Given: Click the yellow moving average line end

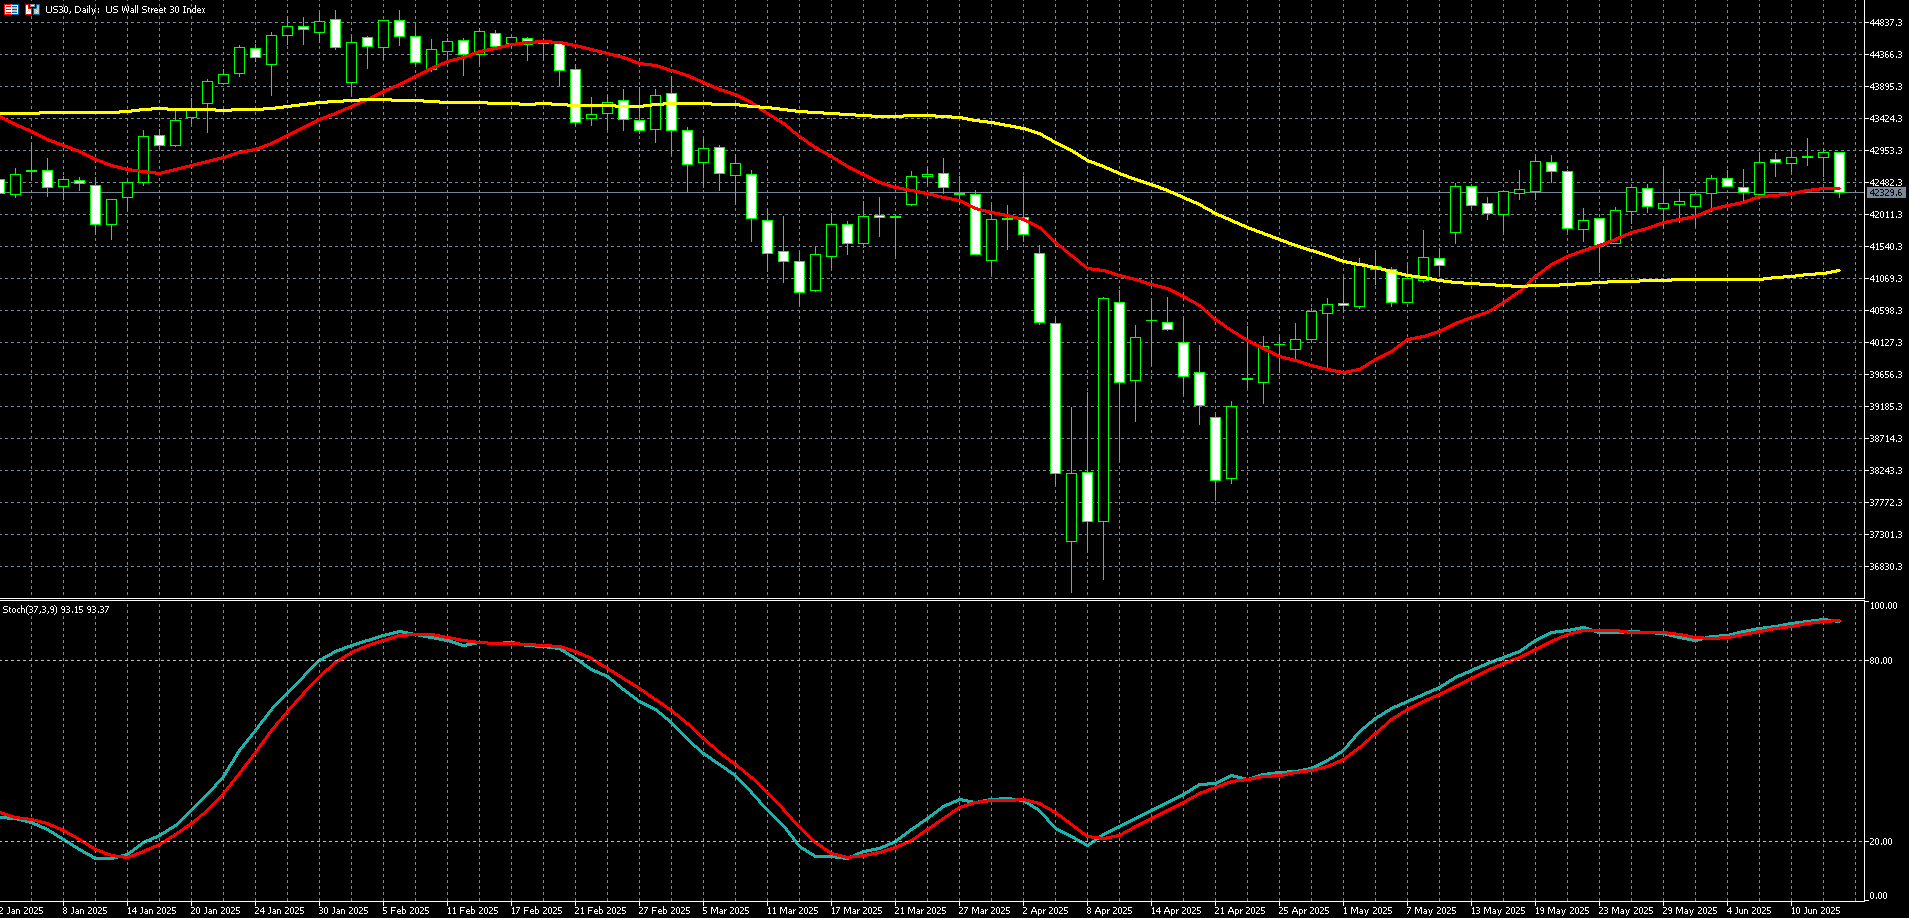Looking at the screenshot, I should coord(1838,271).
